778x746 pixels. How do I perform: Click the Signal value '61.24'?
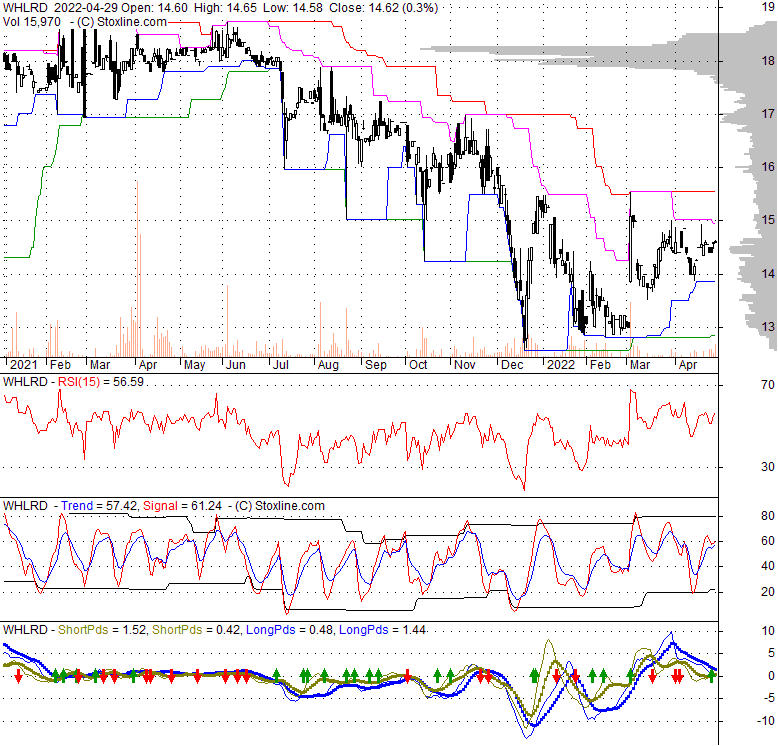click(206, 506)
